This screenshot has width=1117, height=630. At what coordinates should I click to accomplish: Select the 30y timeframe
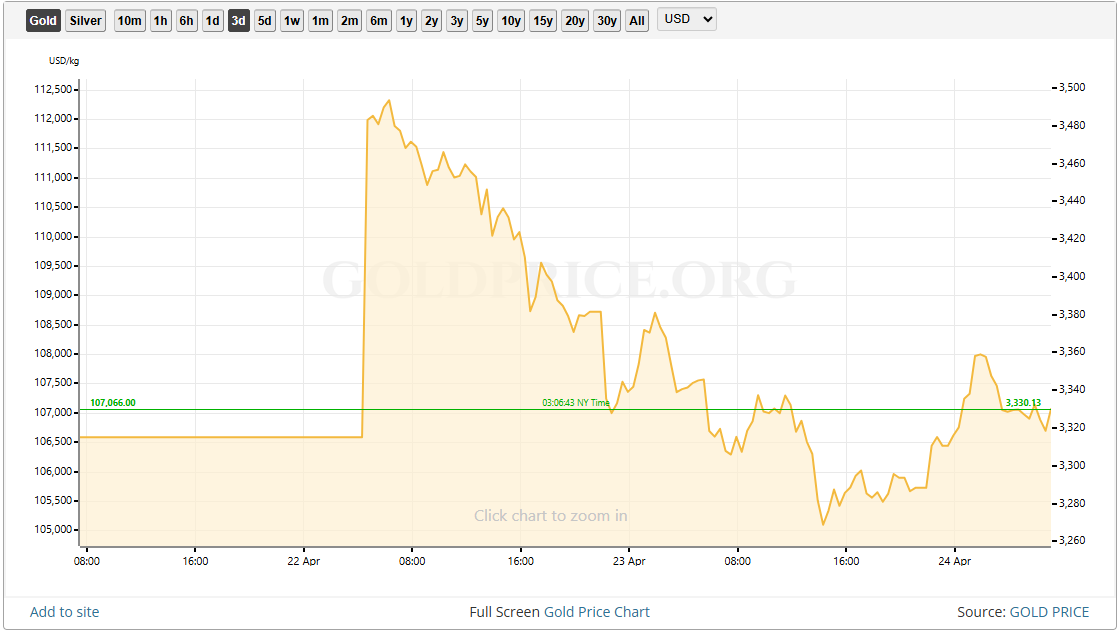click(x=606, y=20)
